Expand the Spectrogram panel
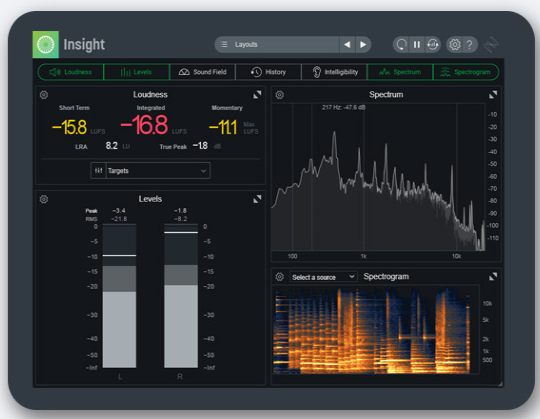This screenshot has height=419, width=540. tap(493, 276)
